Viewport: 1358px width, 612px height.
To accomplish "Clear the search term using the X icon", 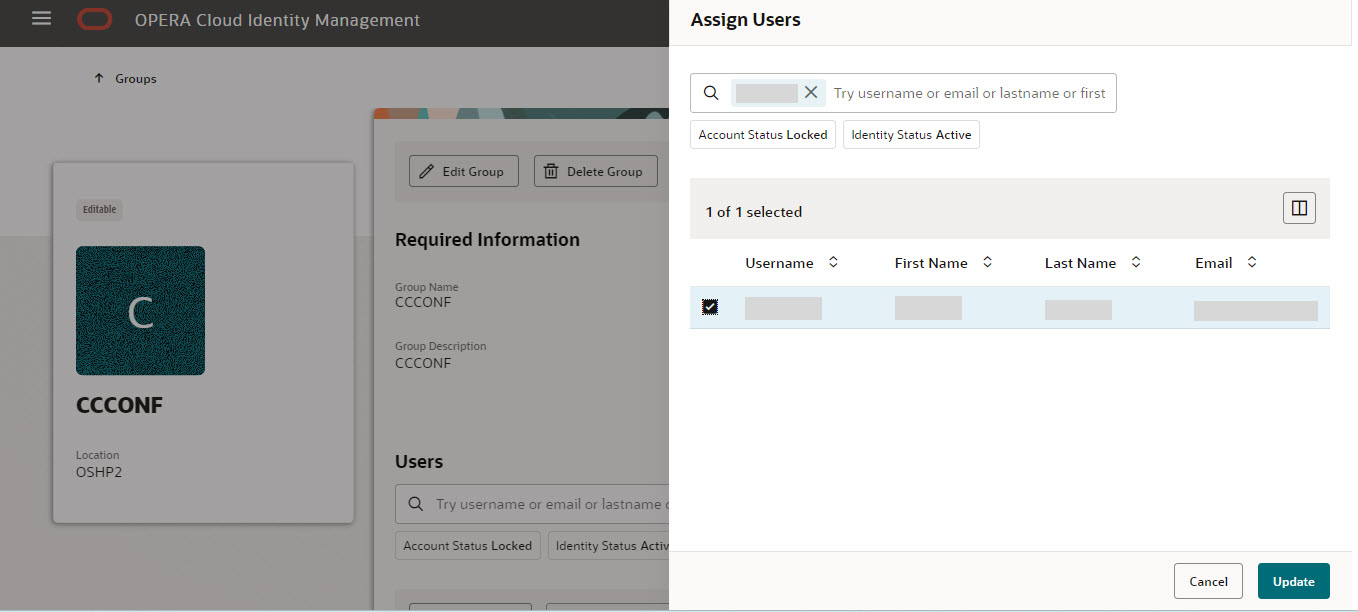I will [811, 92].
